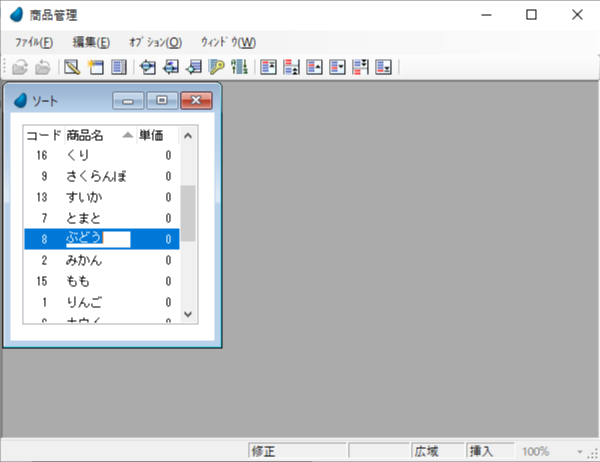Click the blue list document toolbar icon
The image size is (600, 462).
click(119, 68)
